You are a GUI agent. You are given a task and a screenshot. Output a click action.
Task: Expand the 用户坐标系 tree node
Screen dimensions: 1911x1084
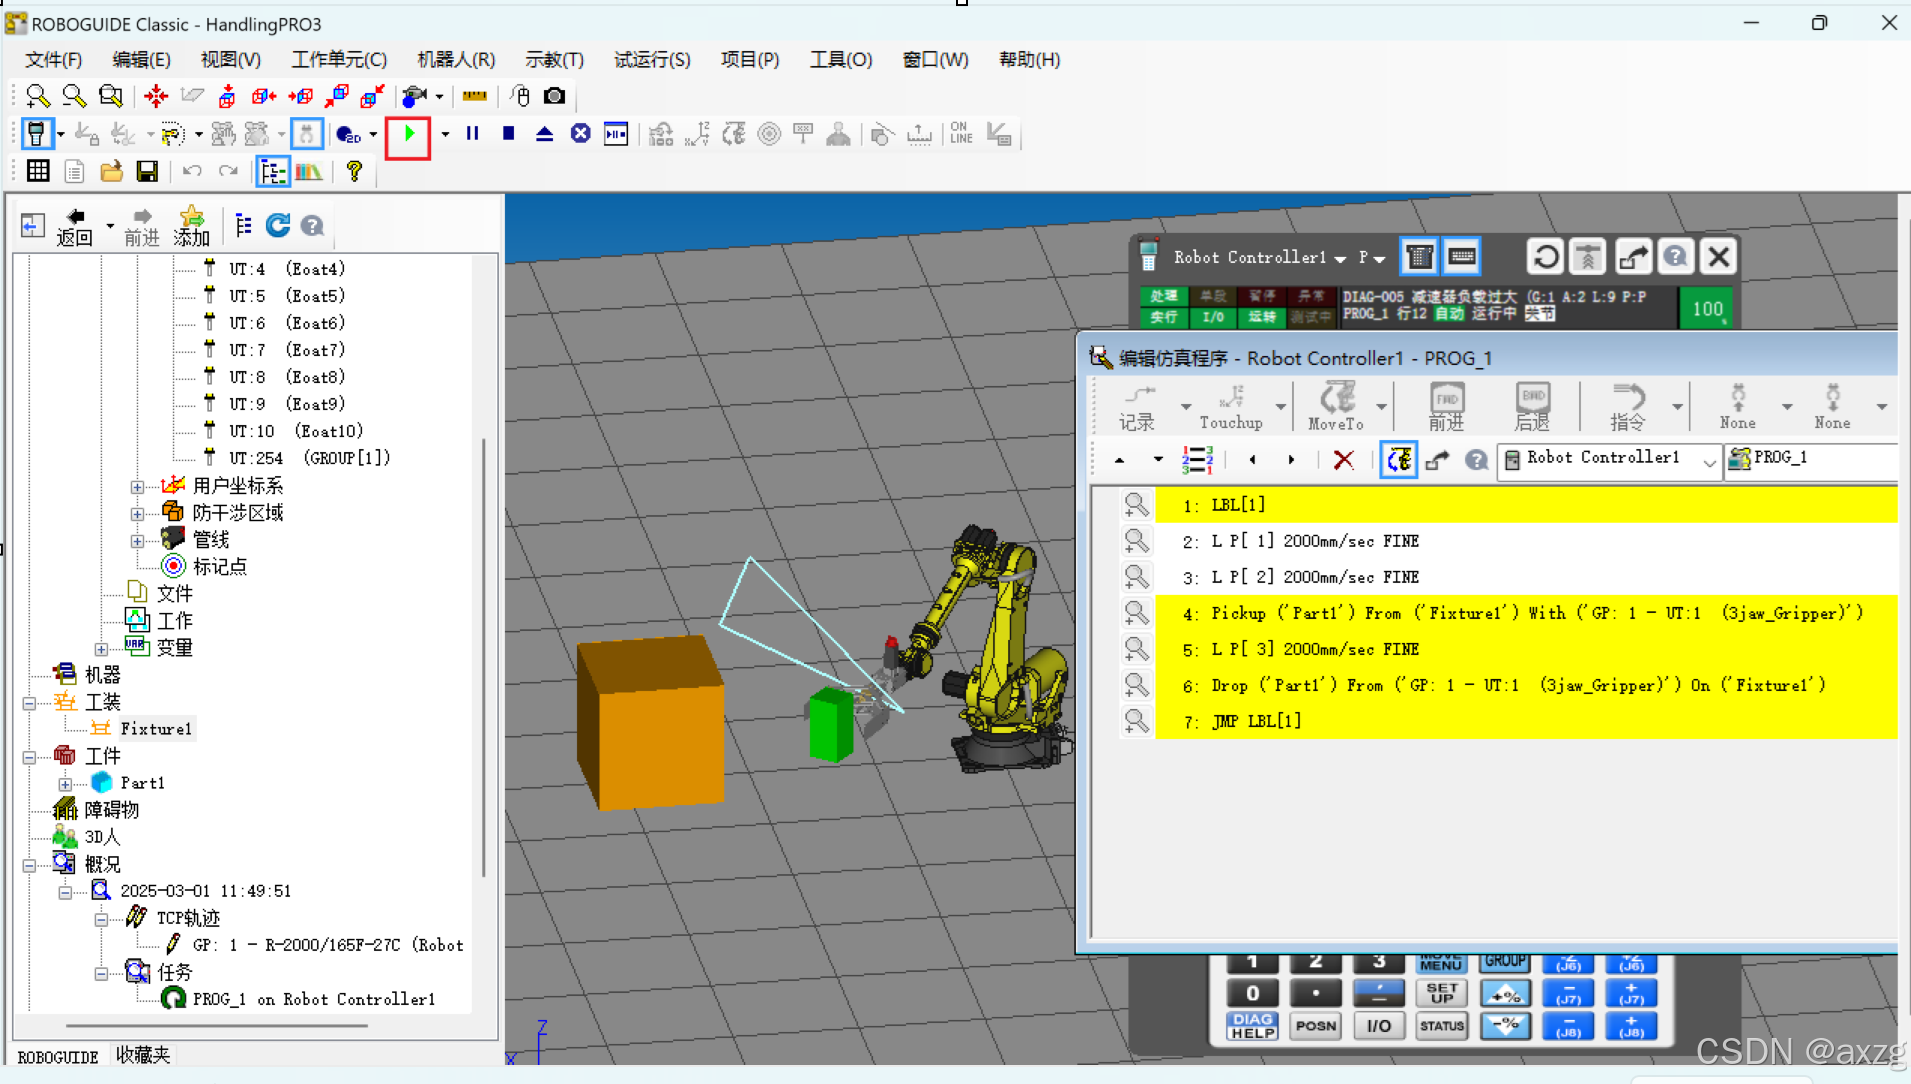pos(137,487)
